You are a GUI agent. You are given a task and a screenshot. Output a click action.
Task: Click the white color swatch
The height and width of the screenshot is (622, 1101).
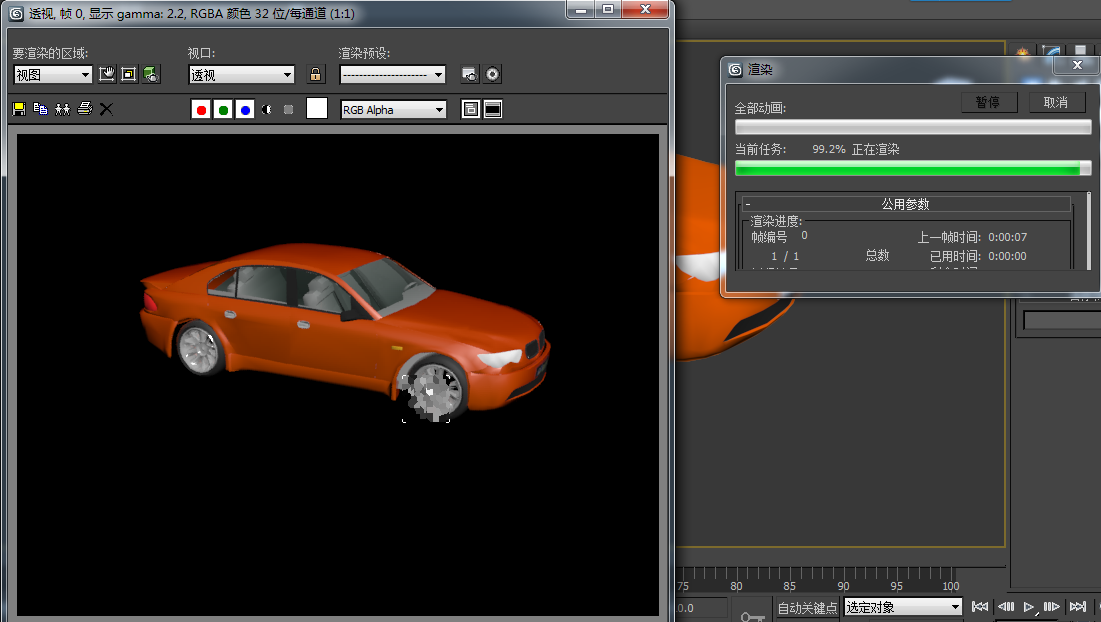pyautogui.click(x=317, y=109)
